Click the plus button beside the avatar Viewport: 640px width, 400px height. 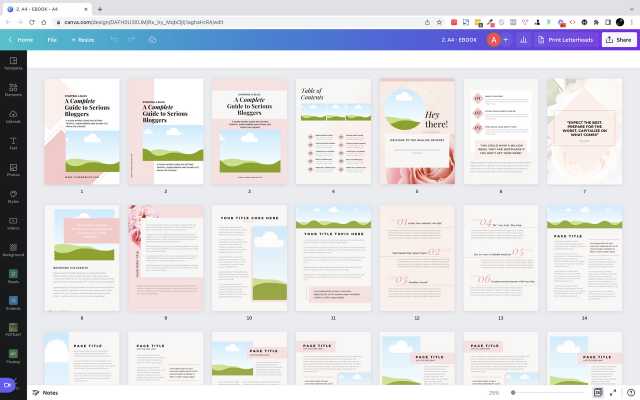click(506, 40)
